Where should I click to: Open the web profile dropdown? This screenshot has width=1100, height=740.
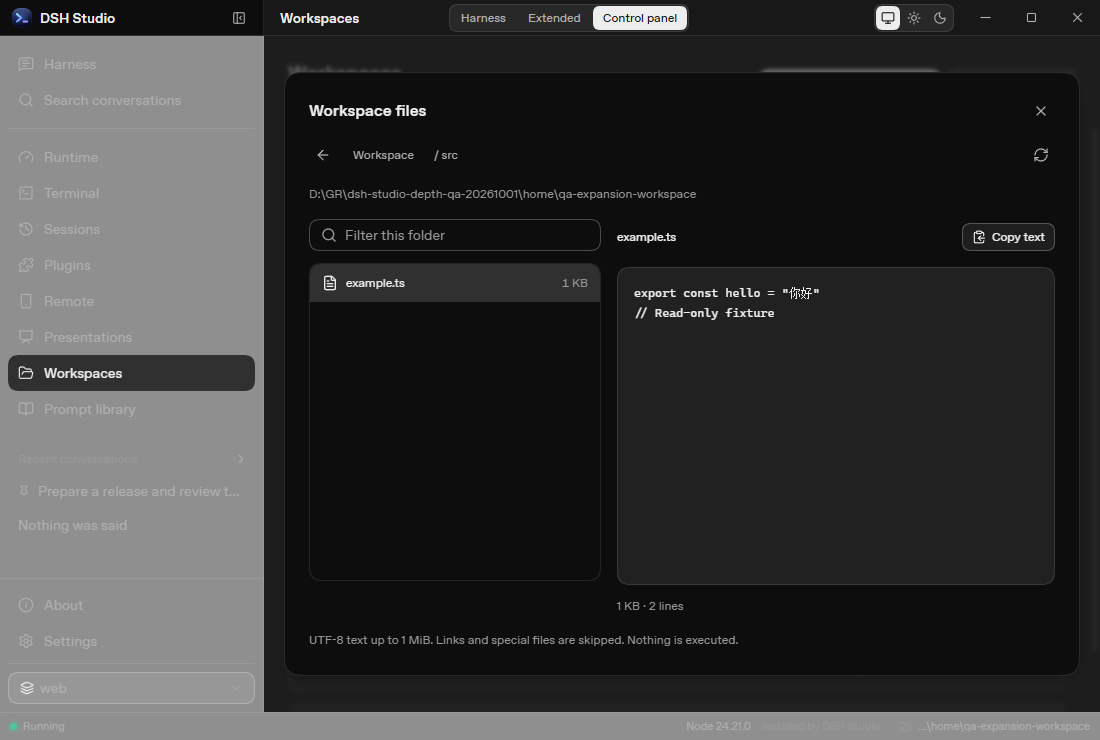(x=132, y=688)
